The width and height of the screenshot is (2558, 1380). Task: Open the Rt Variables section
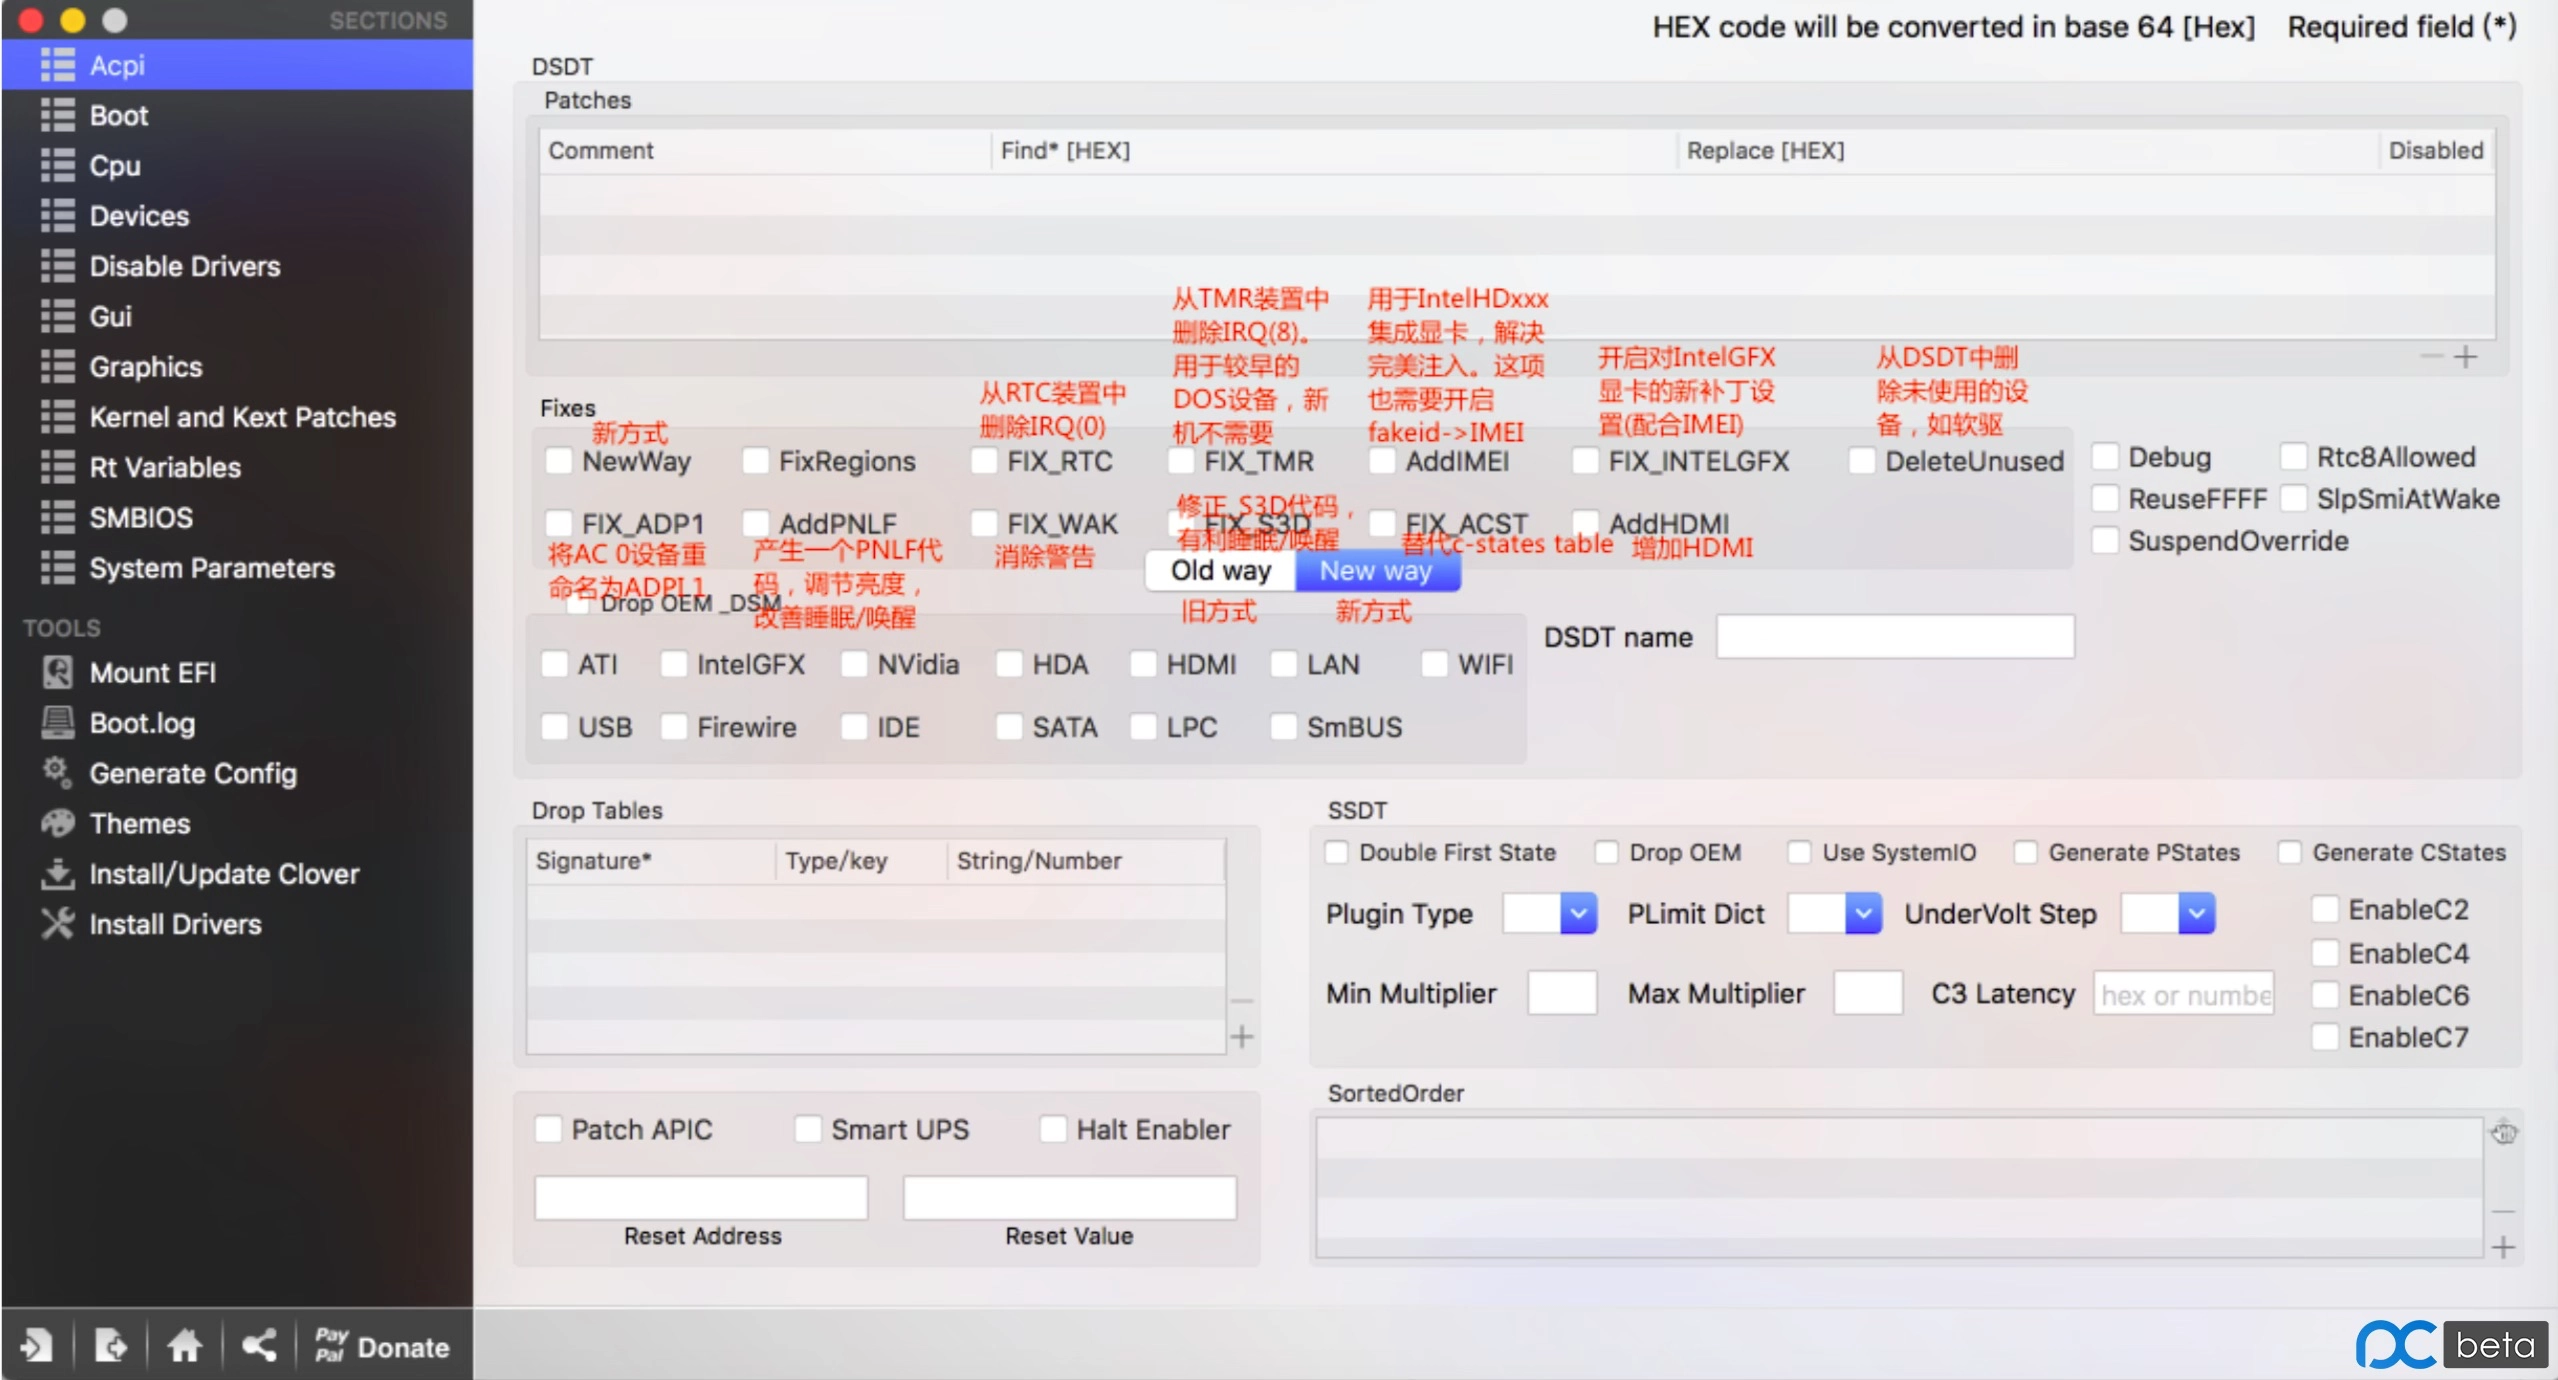[x=237, y=467]
